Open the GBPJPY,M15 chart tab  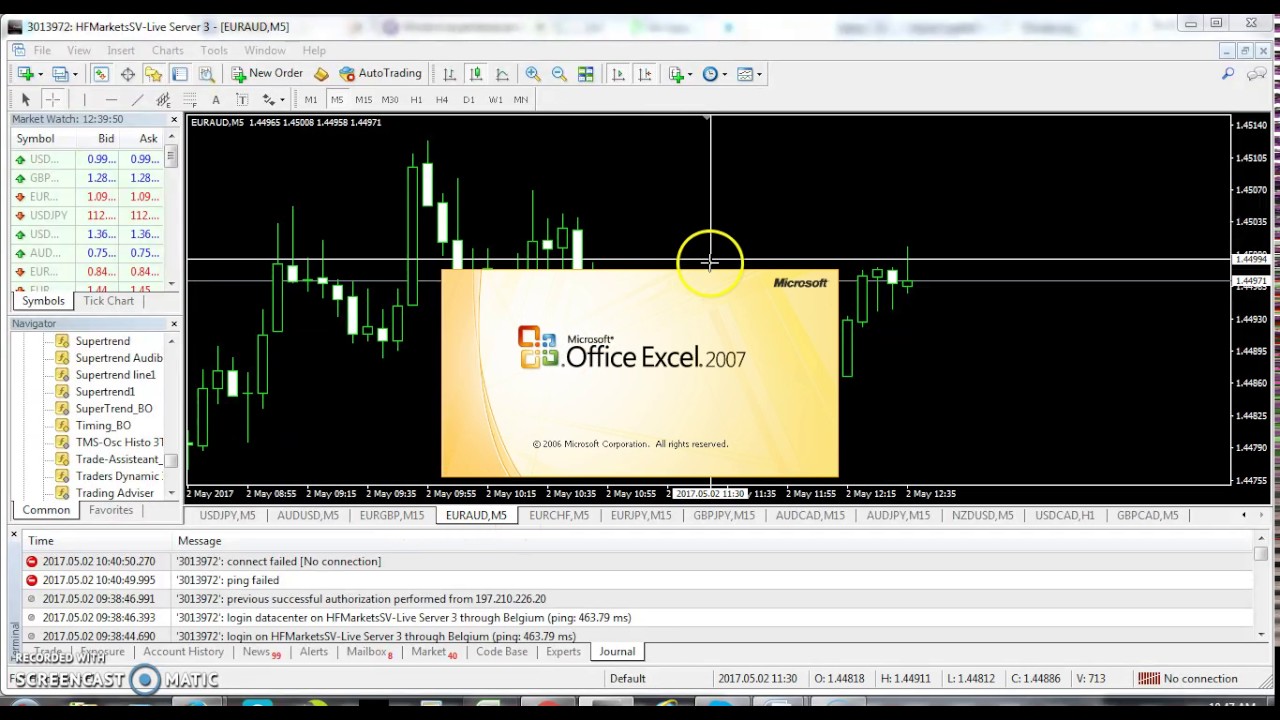[x=724, y=516]
